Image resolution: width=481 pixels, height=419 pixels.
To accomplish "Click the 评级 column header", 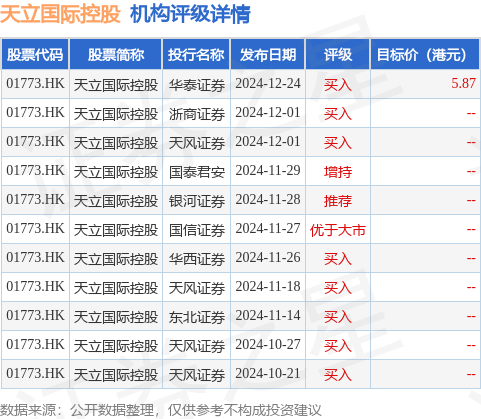I will coord(338,54).
